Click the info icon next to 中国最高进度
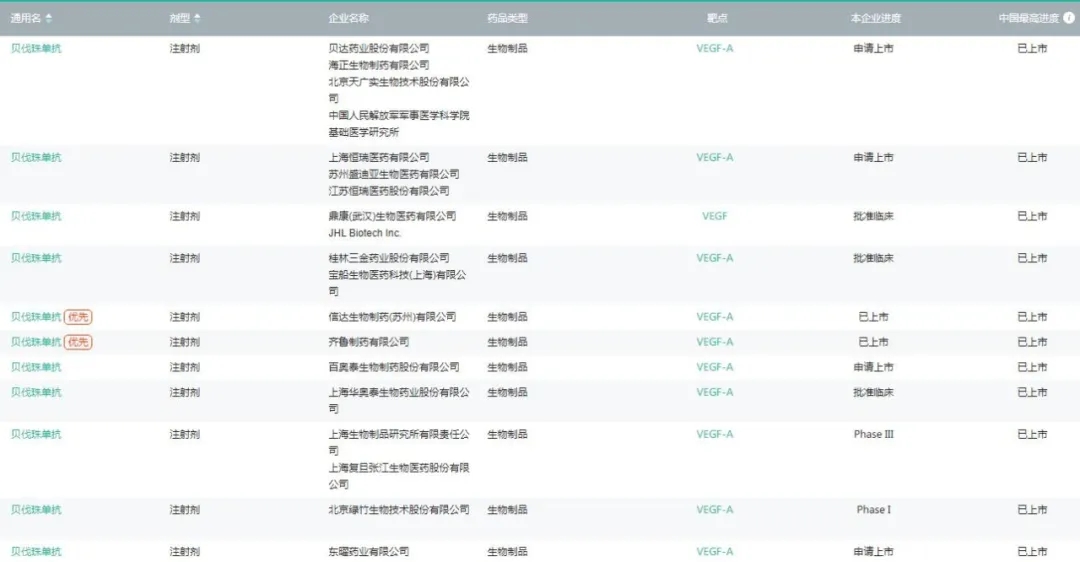This screenshot has width=1080, height=562. pos(1069,18)
